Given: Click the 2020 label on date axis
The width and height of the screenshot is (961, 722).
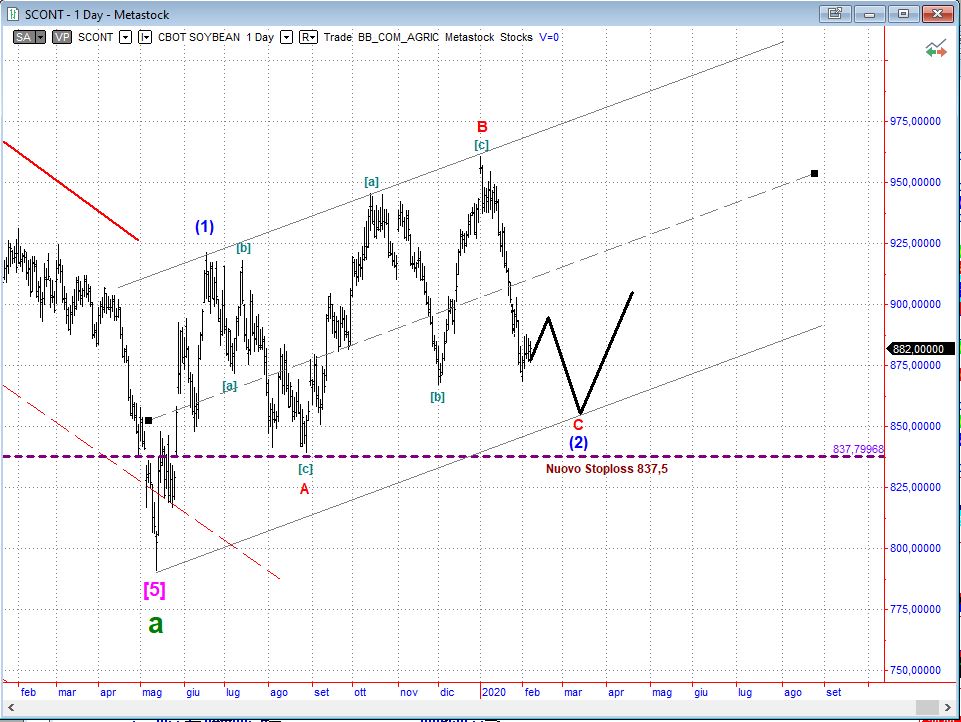Looking at the screenshot, I should [x=494, y=692].
